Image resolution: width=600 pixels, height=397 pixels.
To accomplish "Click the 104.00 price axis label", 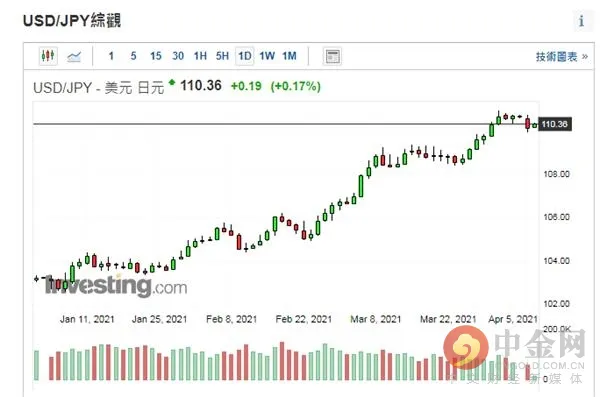I will pyautogui.click(x=556, y=261).
